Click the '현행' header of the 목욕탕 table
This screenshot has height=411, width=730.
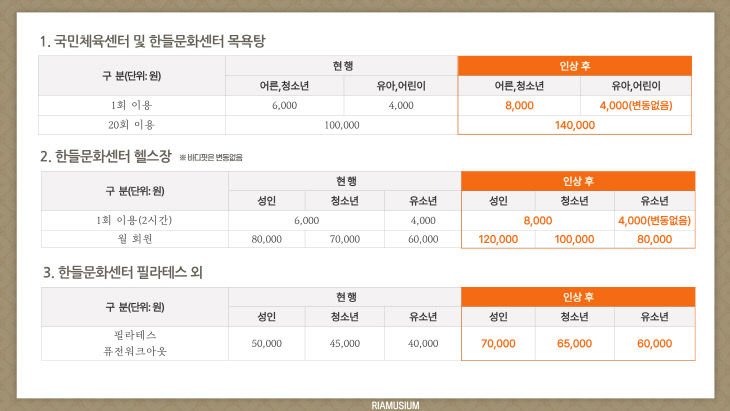(x=342, y=65)
